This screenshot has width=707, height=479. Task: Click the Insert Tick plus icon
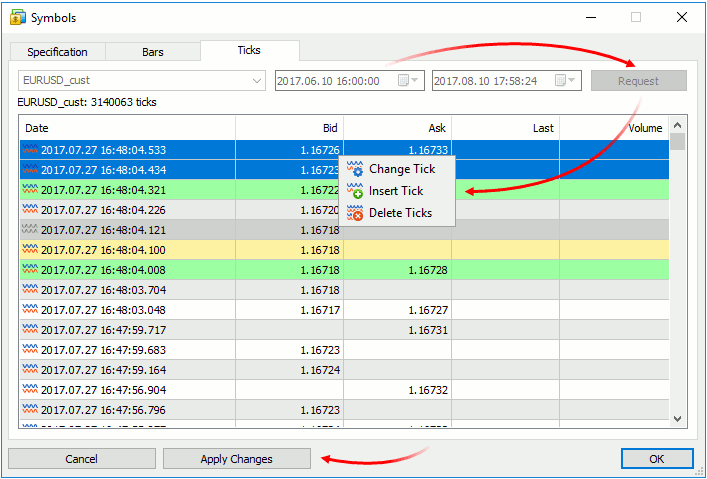pos(355,191)
